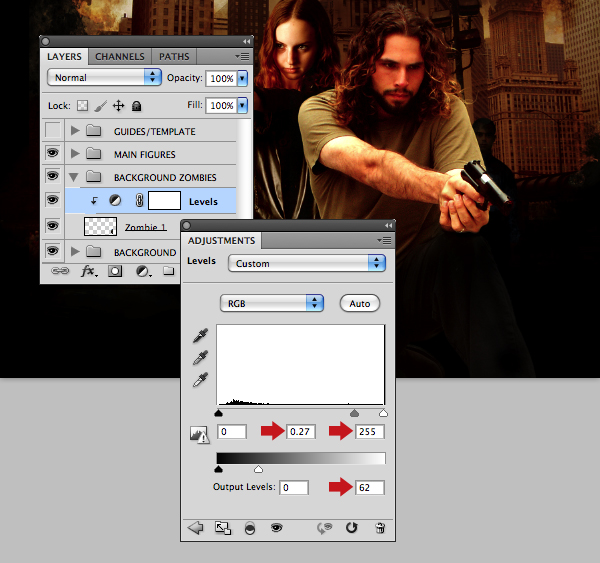Open the Layers panel options menu
600x563 pixels.
click(x=242, y=57)
